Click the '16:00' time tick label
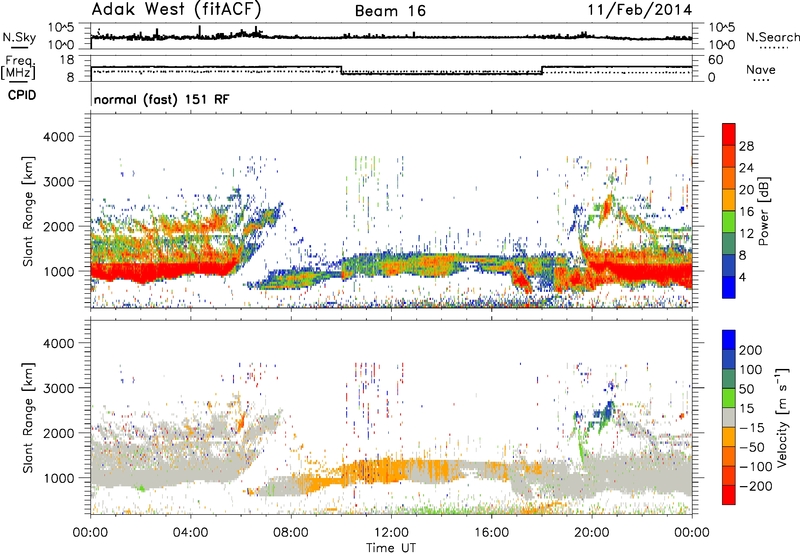 tap(491, 533)
